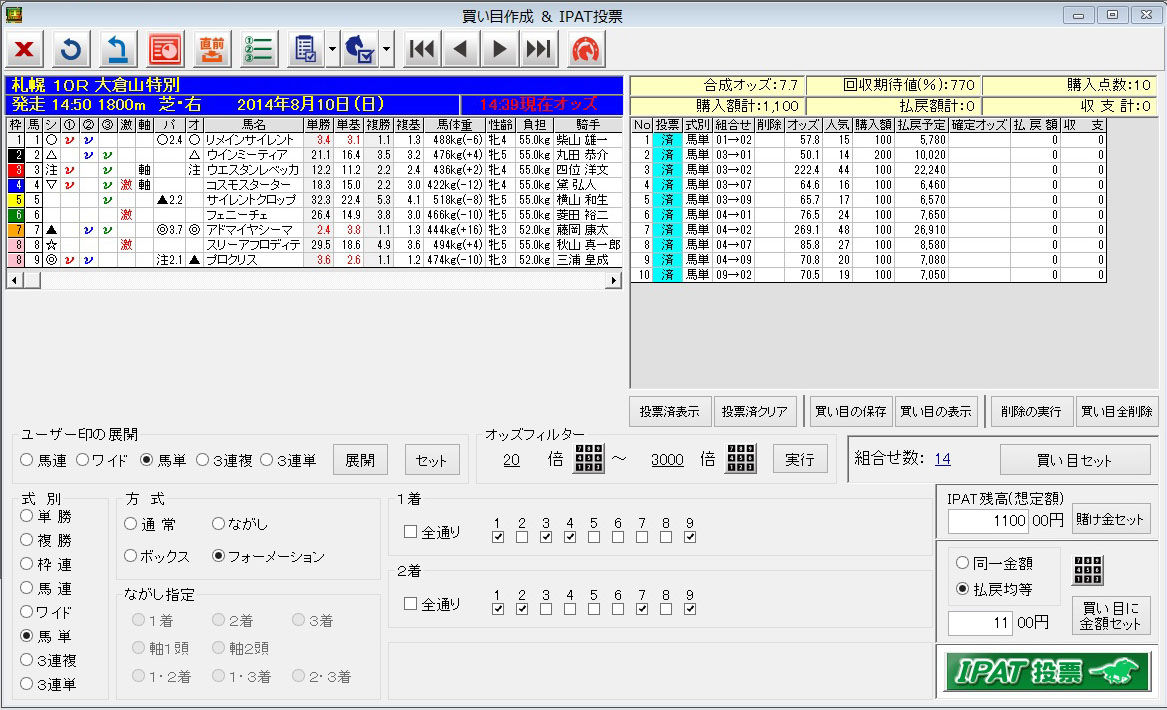Click the blue checklist document icon
Screen dimensions: 1167x710
[305, 50]
